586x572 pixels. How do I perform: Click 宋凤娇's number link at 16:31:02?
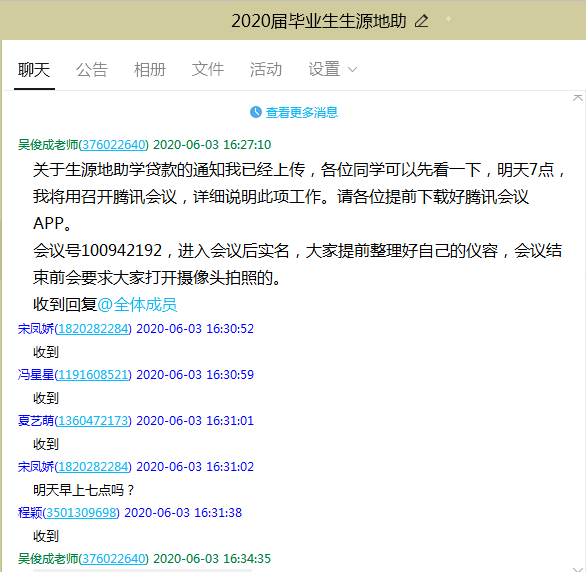(93, 467)
